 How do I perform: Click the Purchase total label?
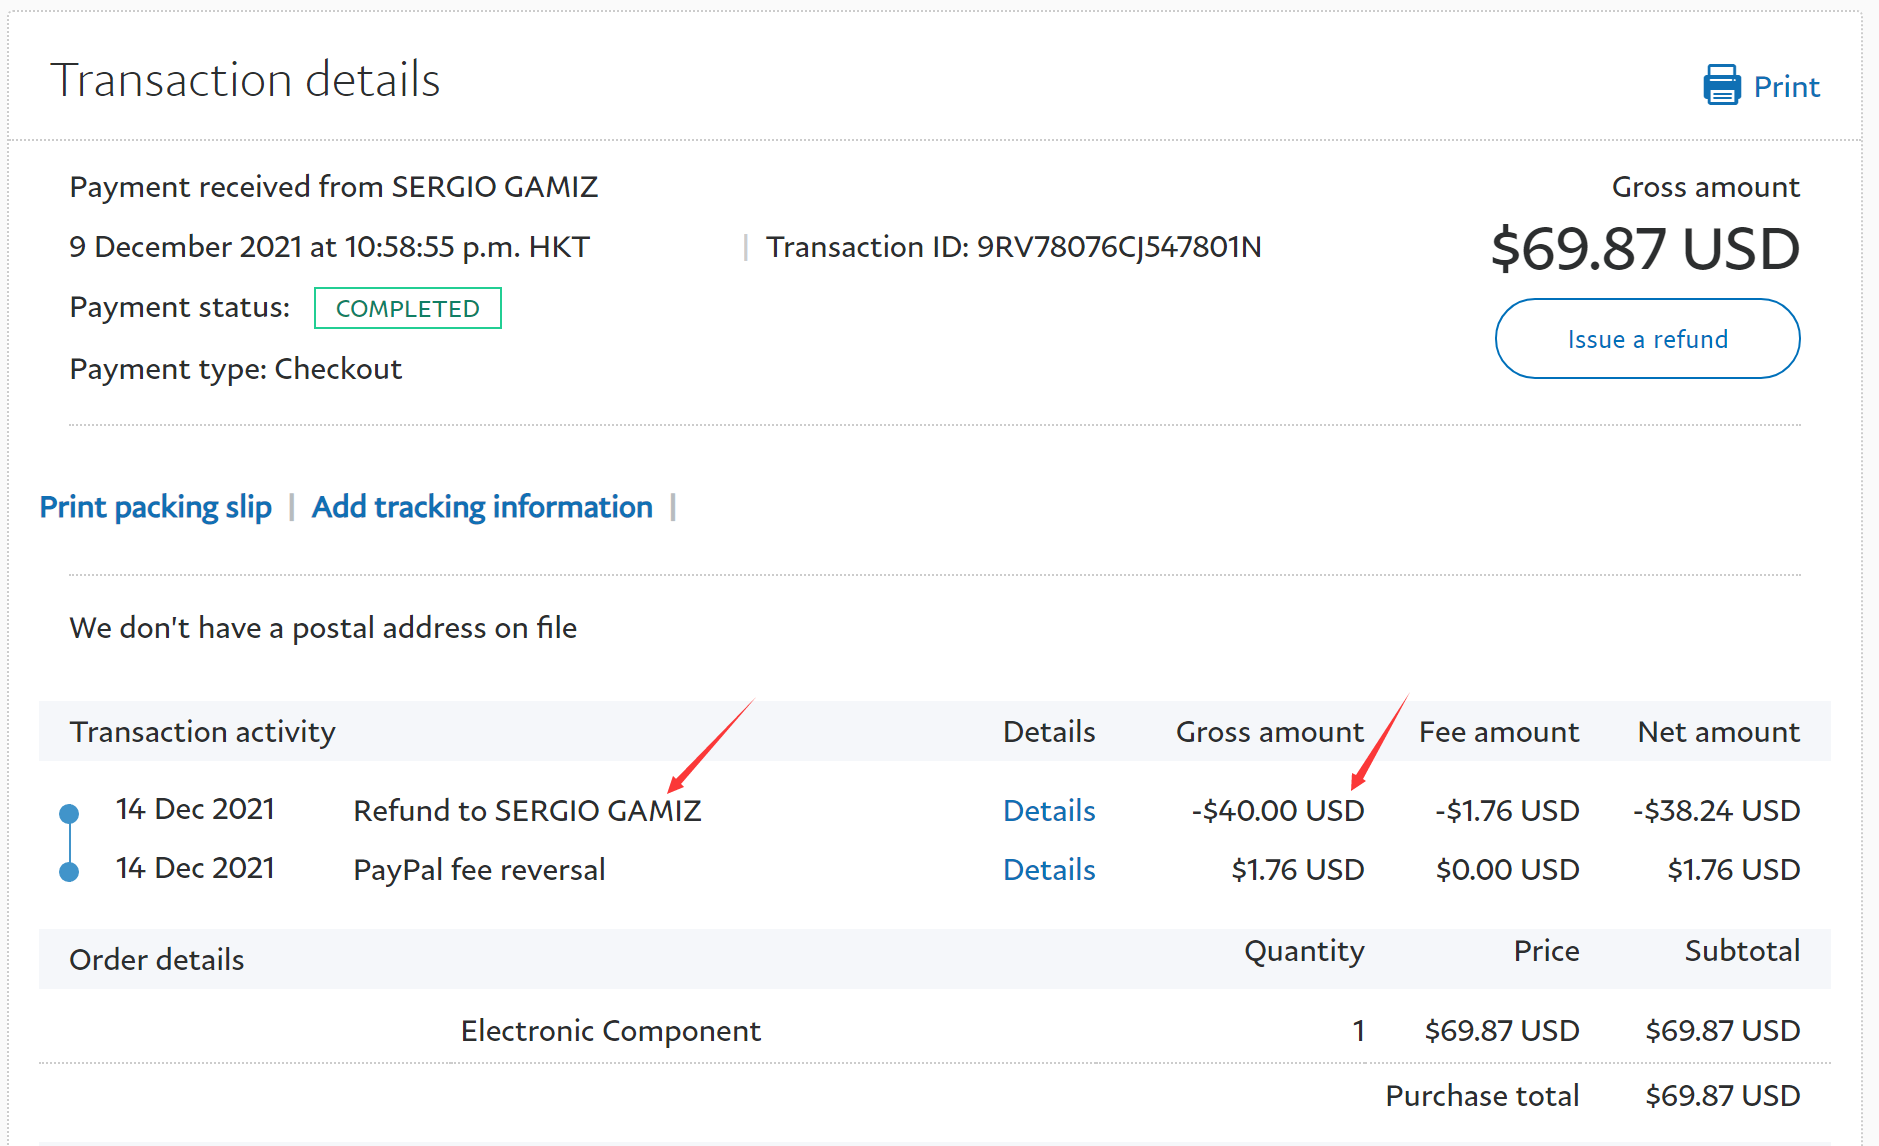[x=1481, y=1095]
